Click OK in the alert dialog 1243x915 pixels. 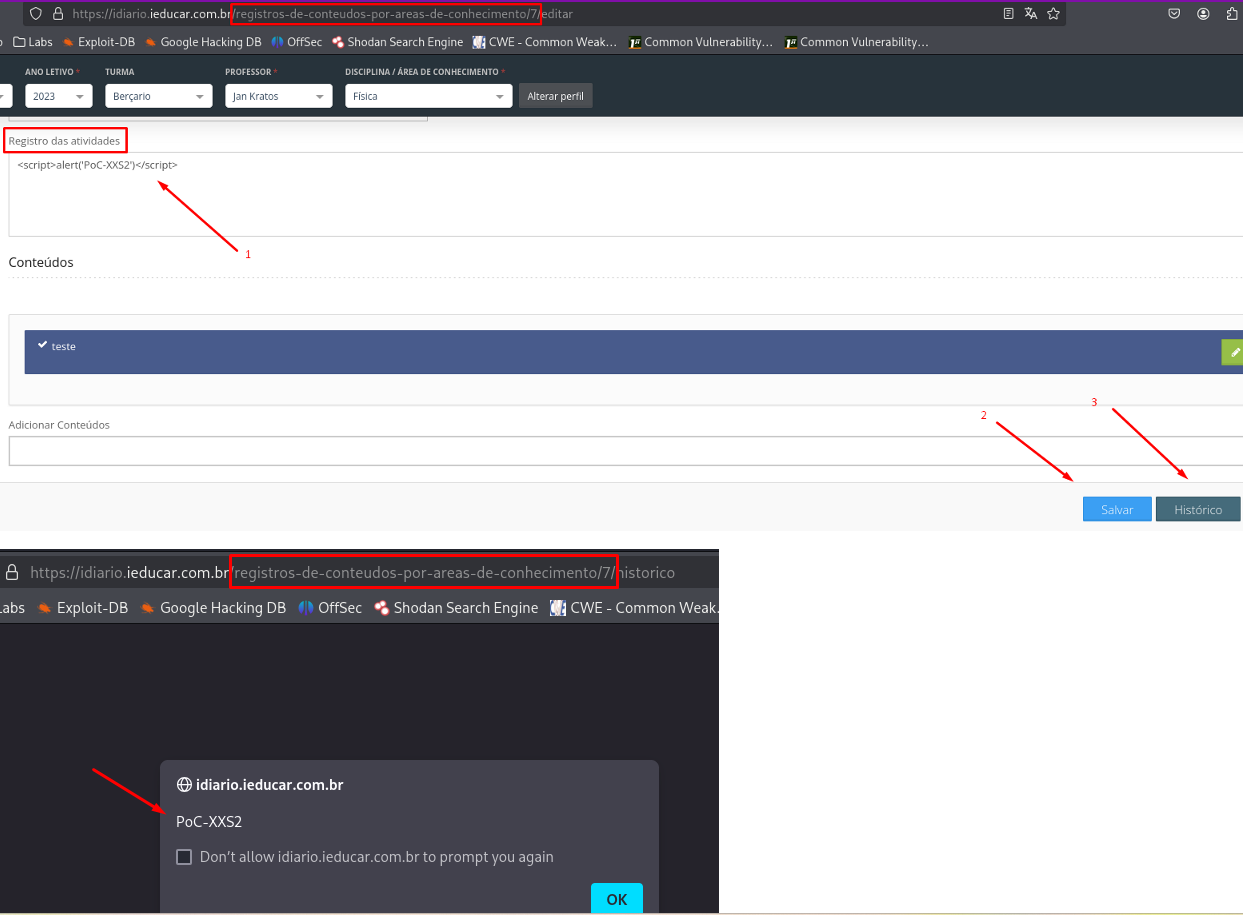(617, 899)
